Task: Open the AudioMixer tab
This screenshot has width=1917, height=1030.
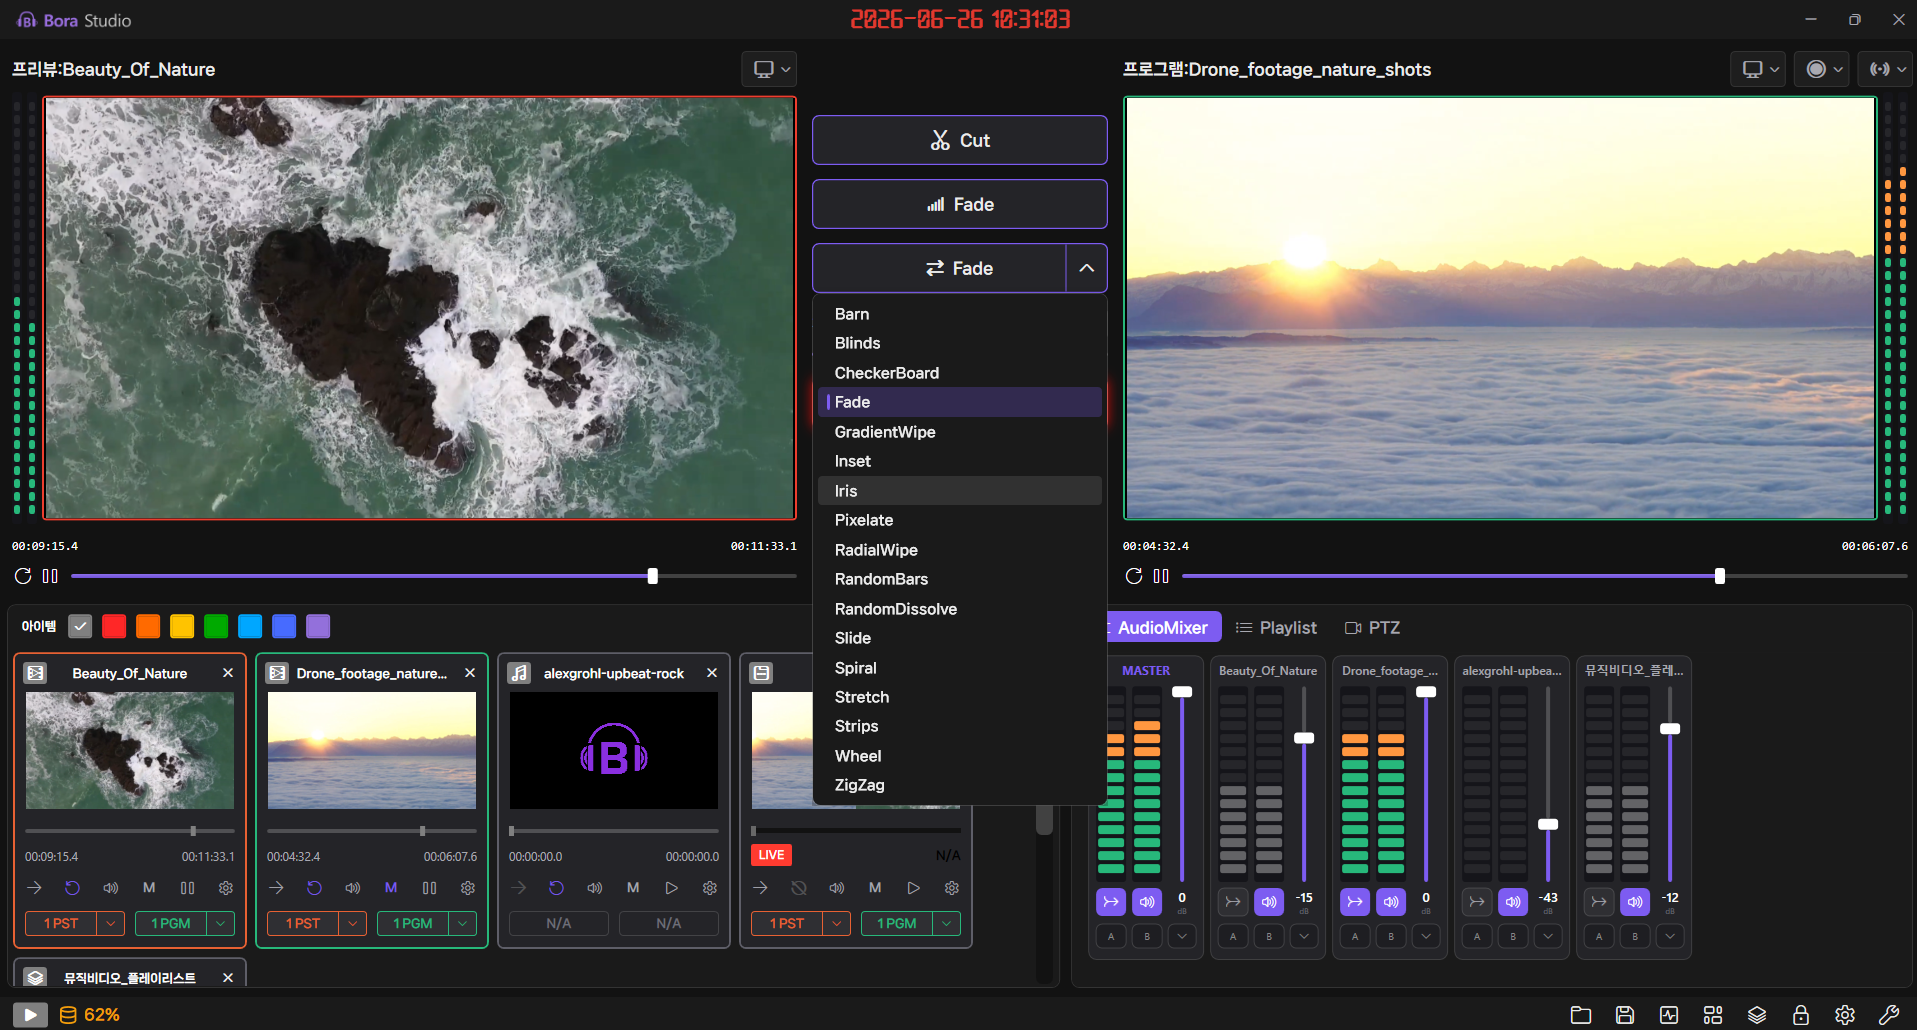Action: click(1162, 628)
